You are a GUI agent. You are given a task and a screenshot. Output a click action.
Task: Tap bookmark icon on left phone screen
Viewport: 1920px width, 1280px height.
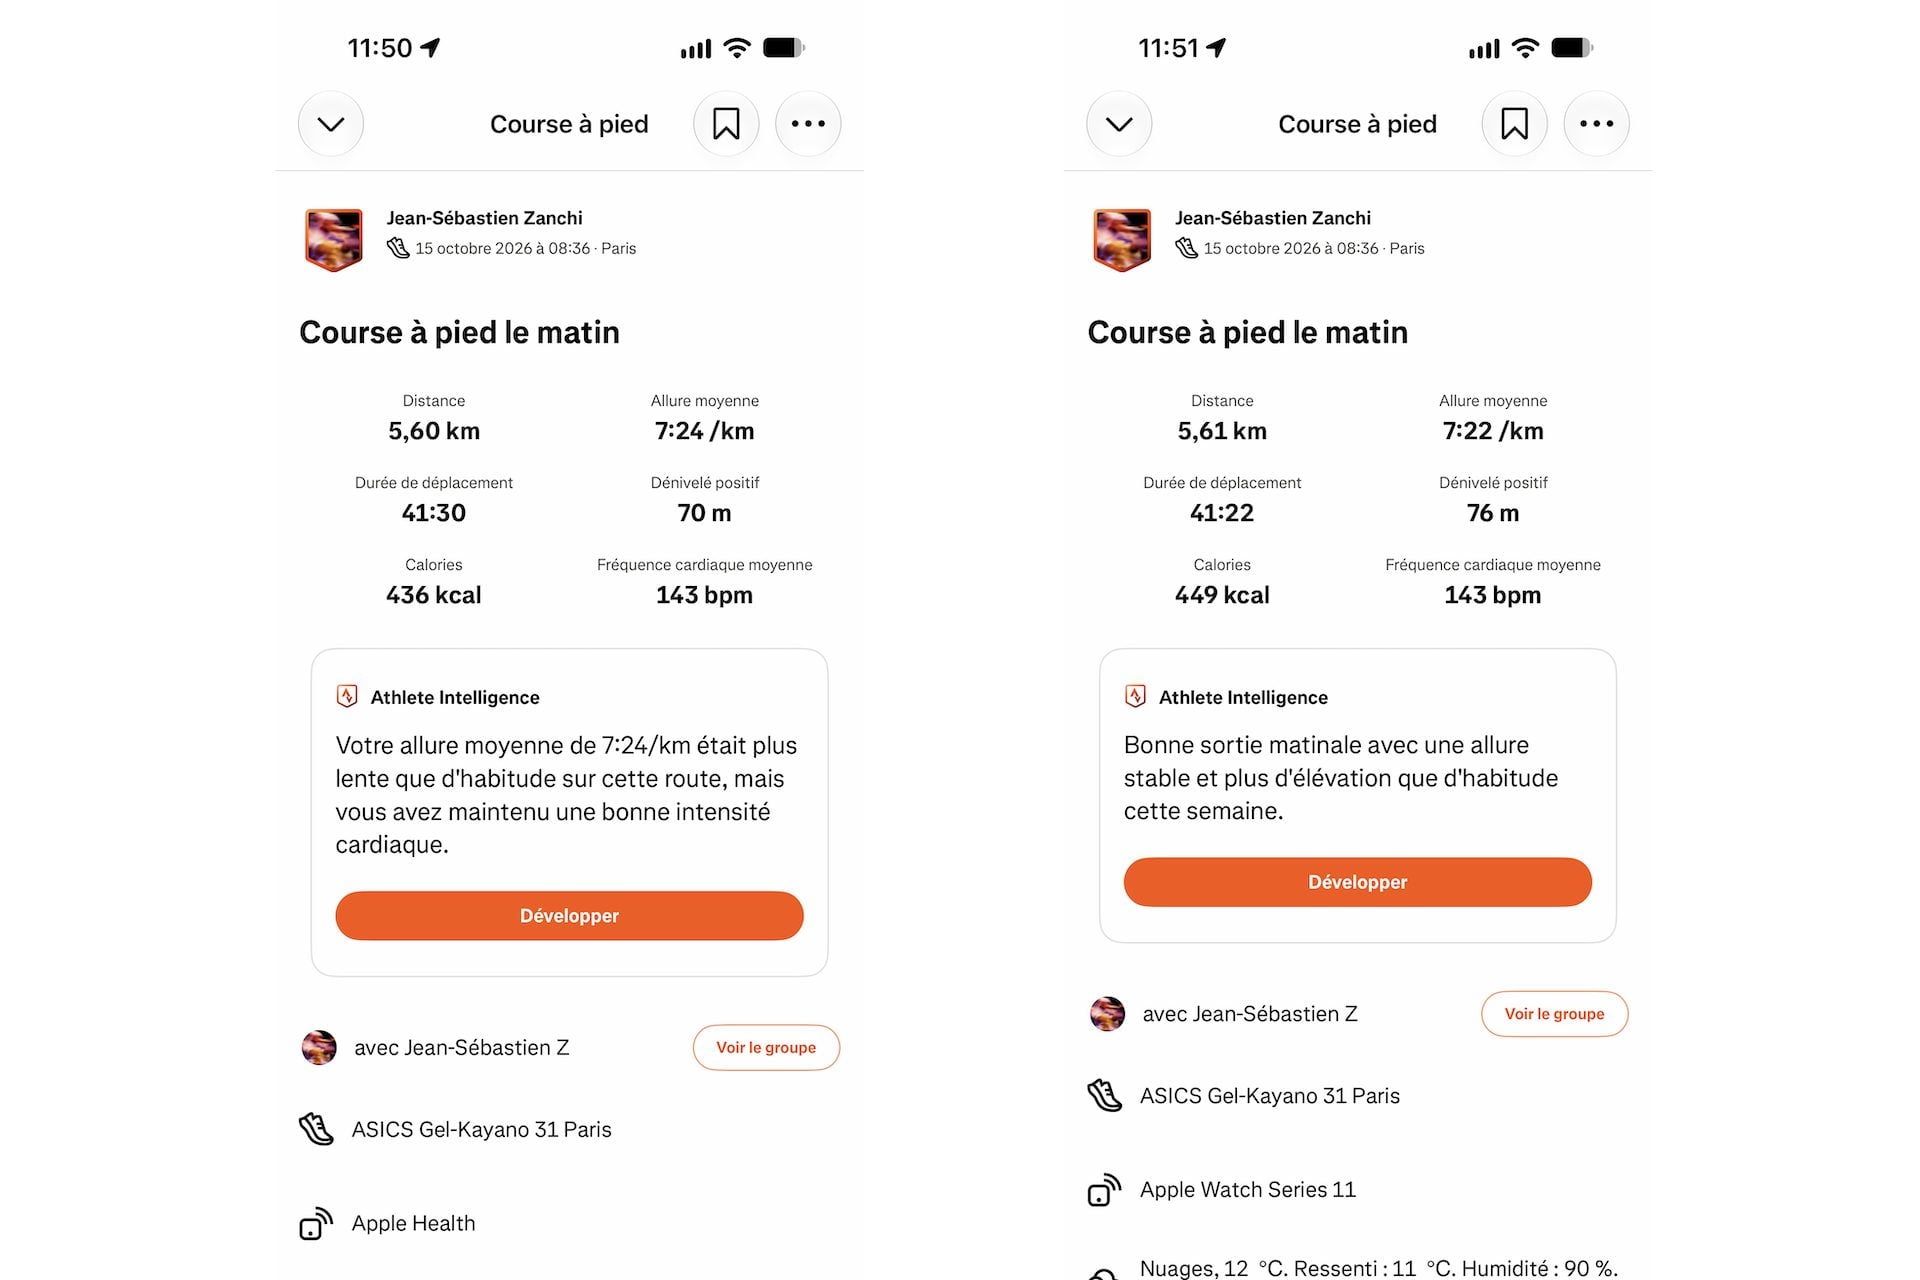726,124
